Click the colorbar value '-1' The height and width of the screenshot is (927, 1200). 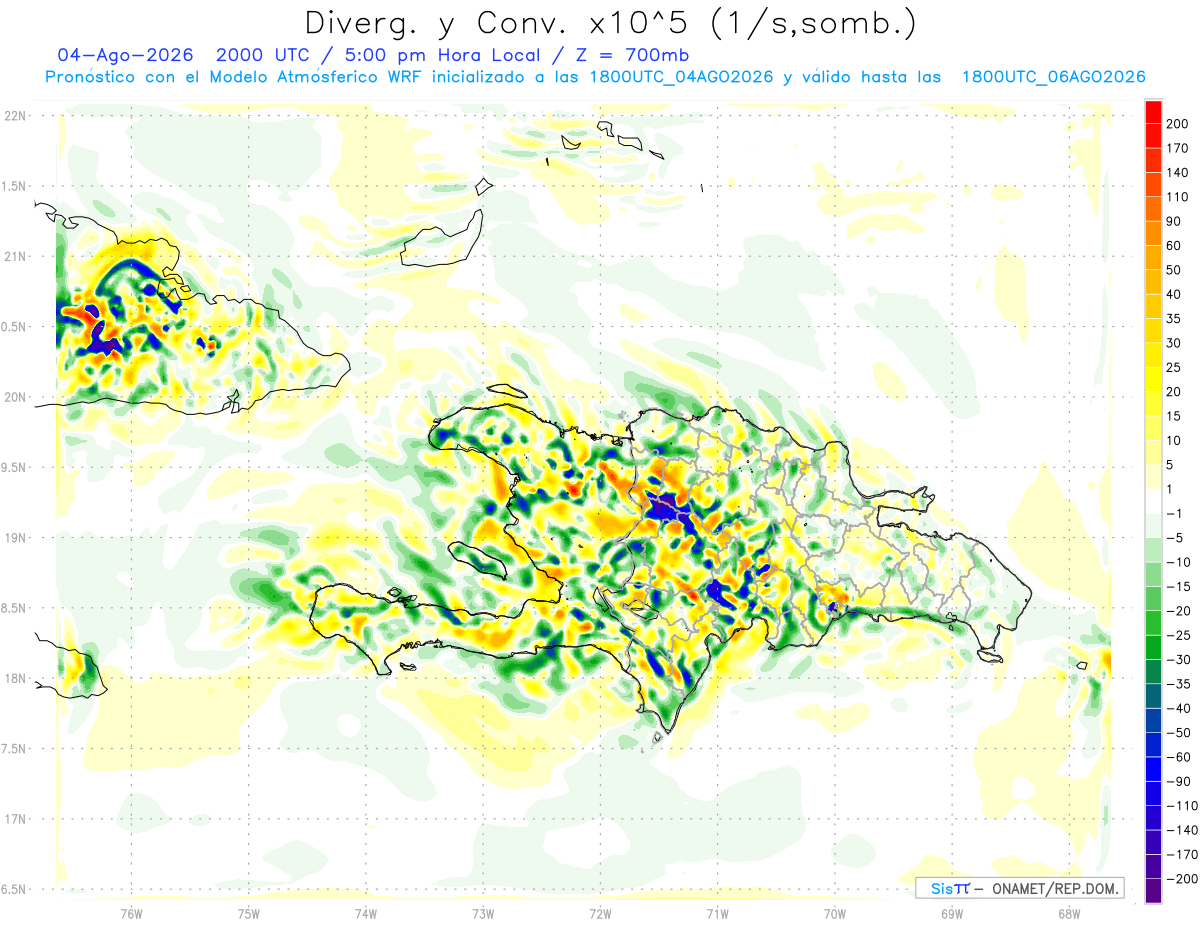[x=1174, y=513]
